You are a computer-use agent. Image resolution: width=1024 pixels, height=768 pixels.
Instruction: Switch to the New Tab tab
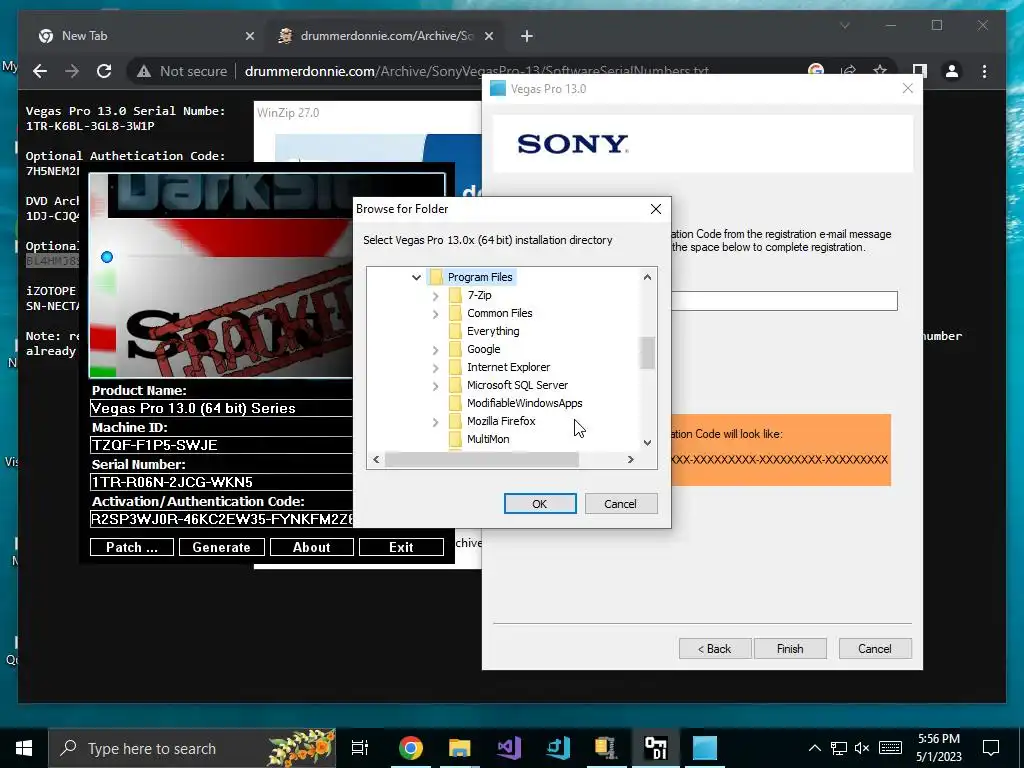145,36
